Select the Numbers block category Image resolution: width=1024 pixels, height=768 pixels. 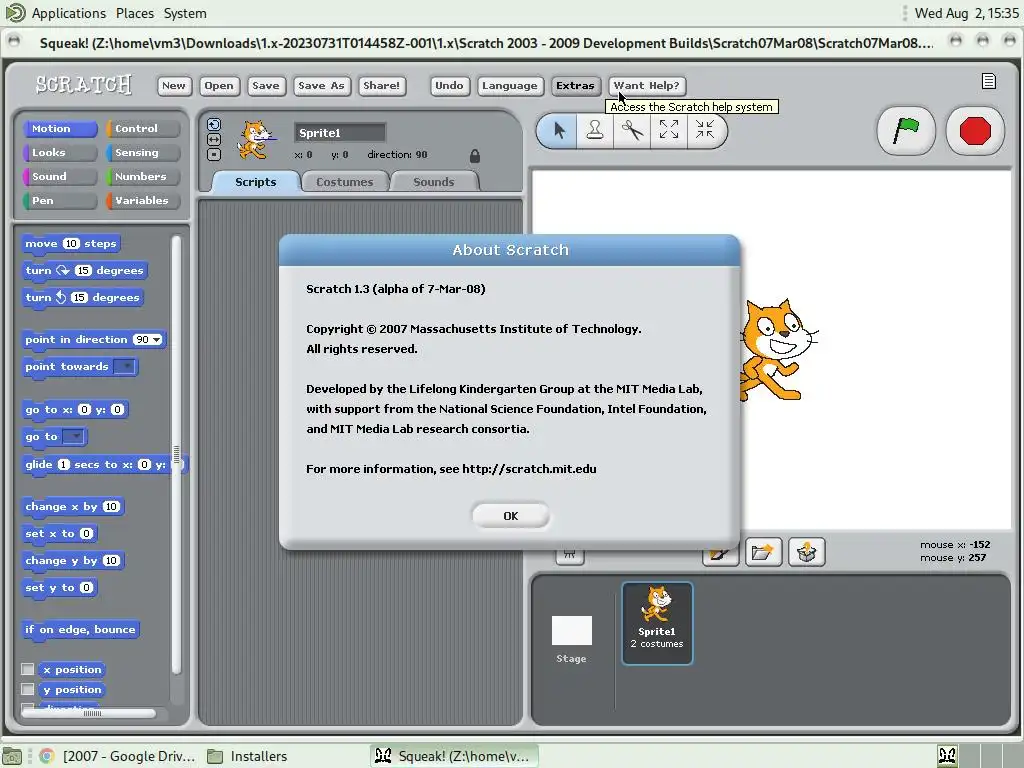(x=143, y=176)
